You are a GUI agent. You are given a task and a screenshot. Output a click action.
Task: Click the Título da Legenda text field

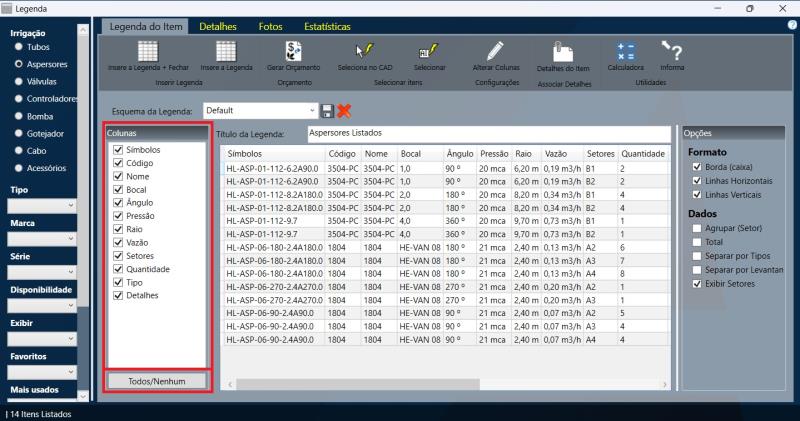point(486,133)
